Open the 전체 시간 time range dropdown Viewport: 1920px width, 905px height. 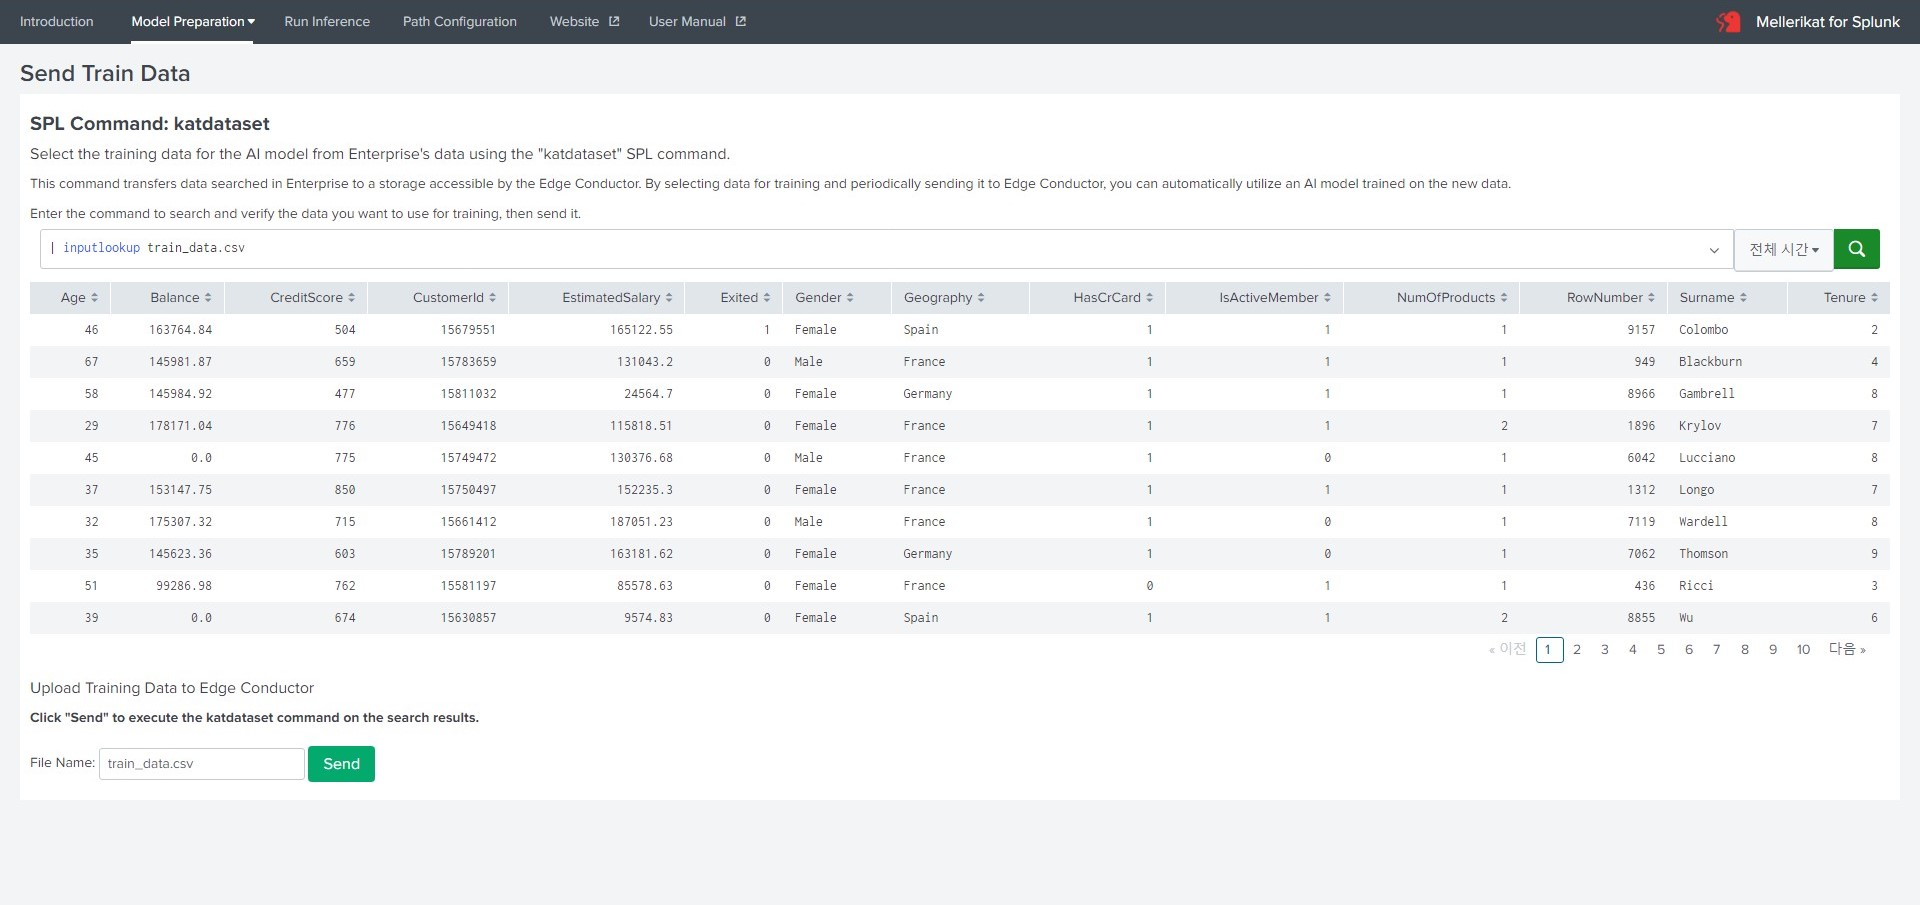pyautogui.click(x=1783, y=249)
